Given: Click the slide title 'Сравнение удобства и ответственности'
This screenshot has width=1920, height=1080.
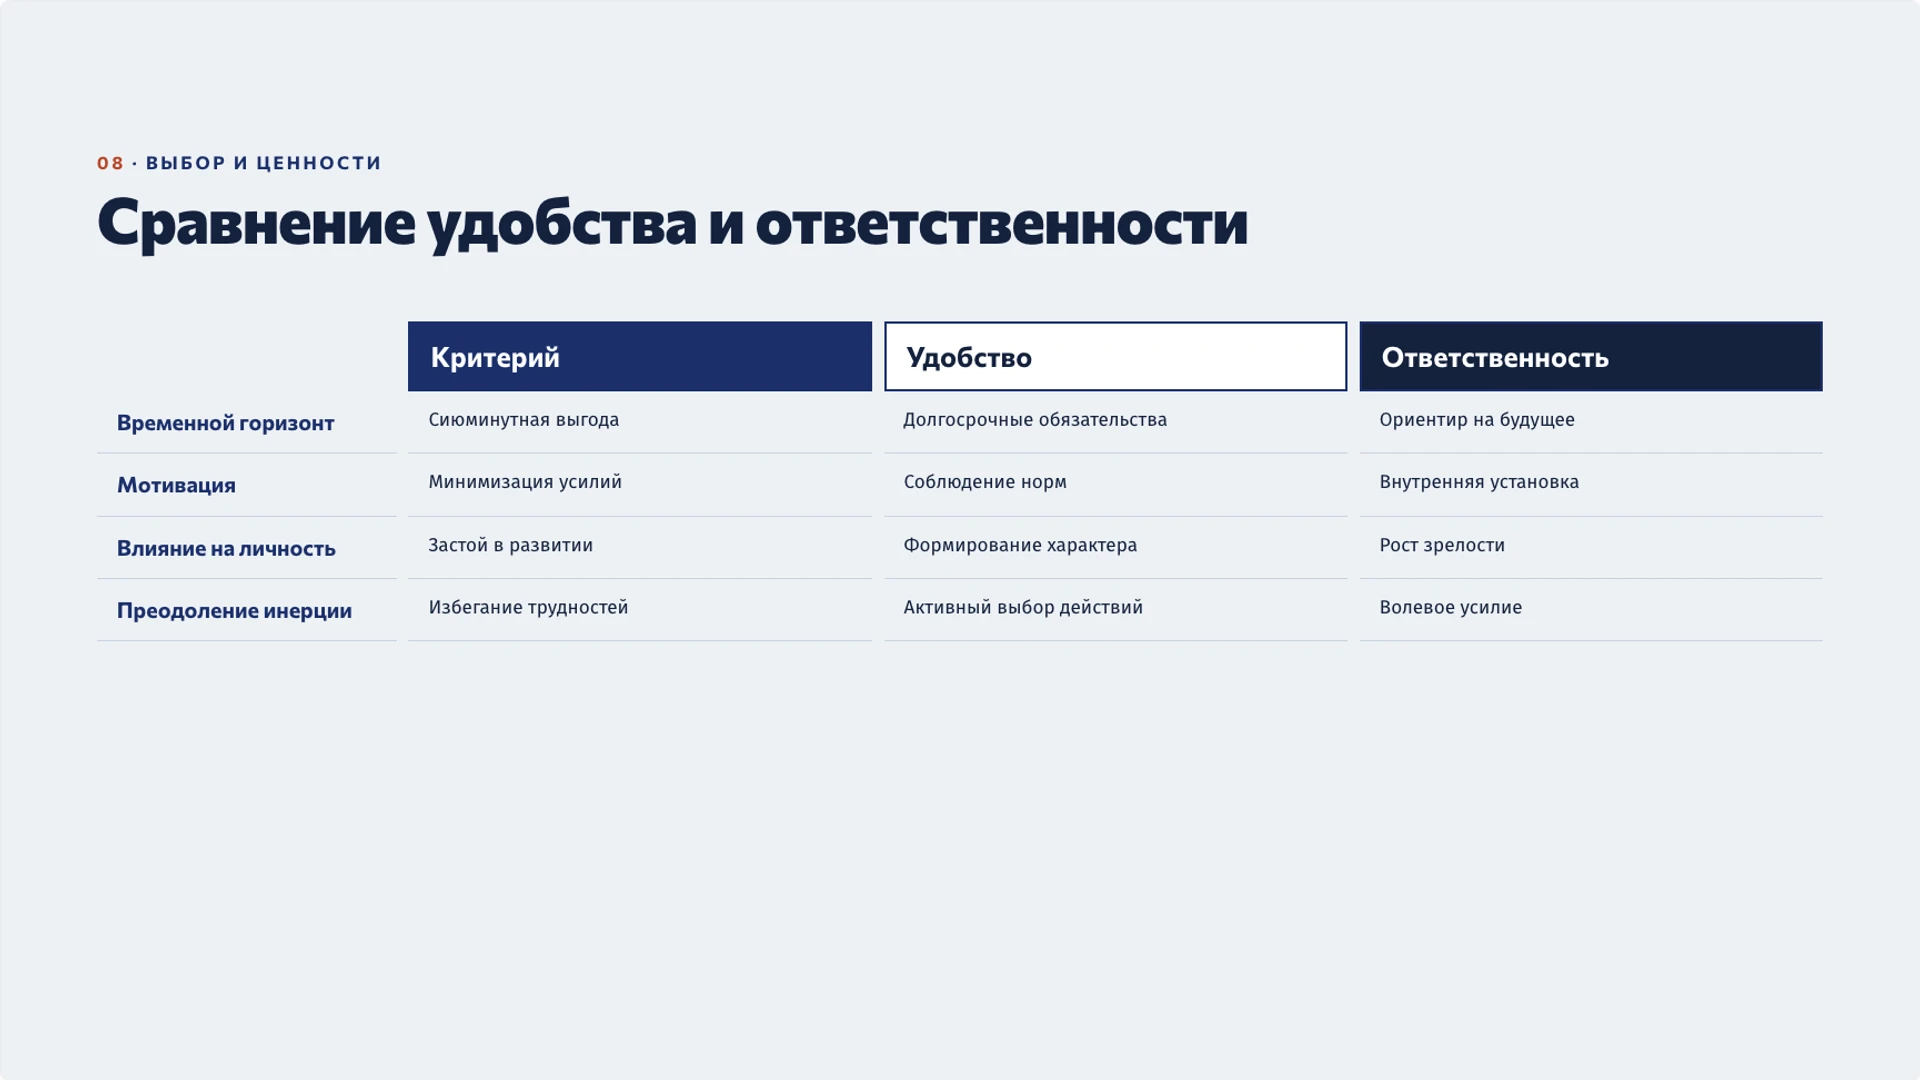Looking at the screenshot, I should click(x=672, y=223).
